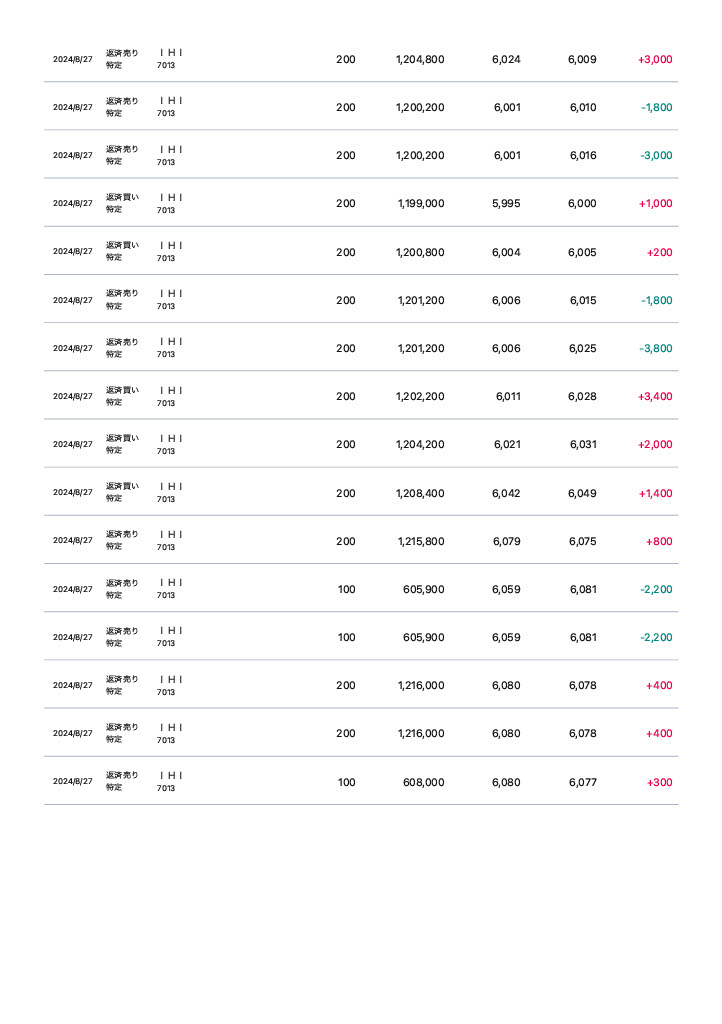Select the 1,199,000 amount
The height and width of the screenshot is (1024, 722).
(x=421, y=203)
